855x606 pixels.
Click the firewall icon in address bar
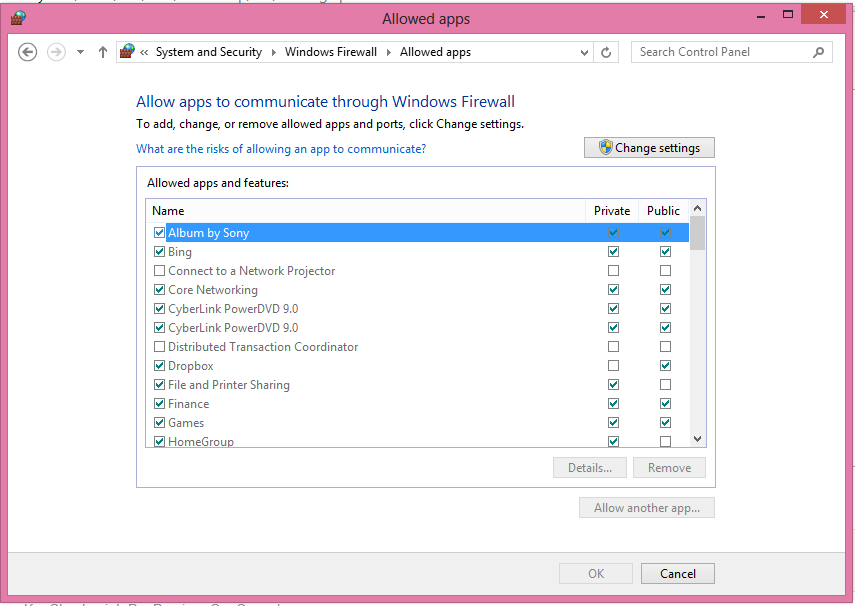[127, 52]
